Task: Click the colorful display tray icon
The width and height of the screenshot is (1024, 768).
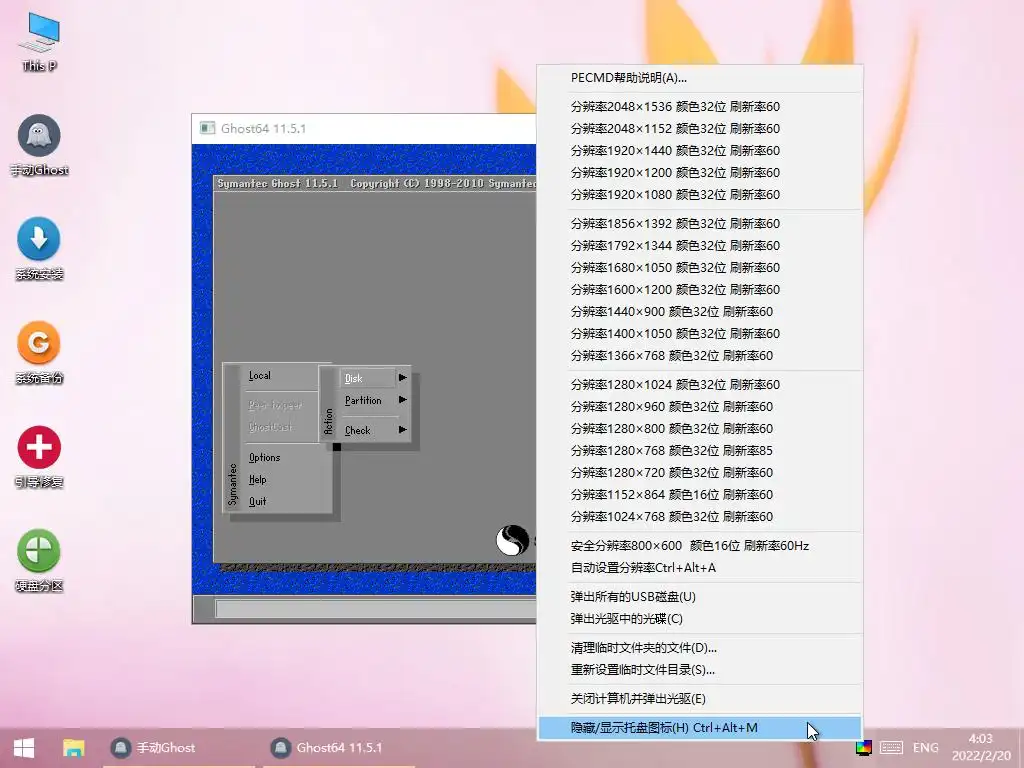Action: click(x=863, y=748)
